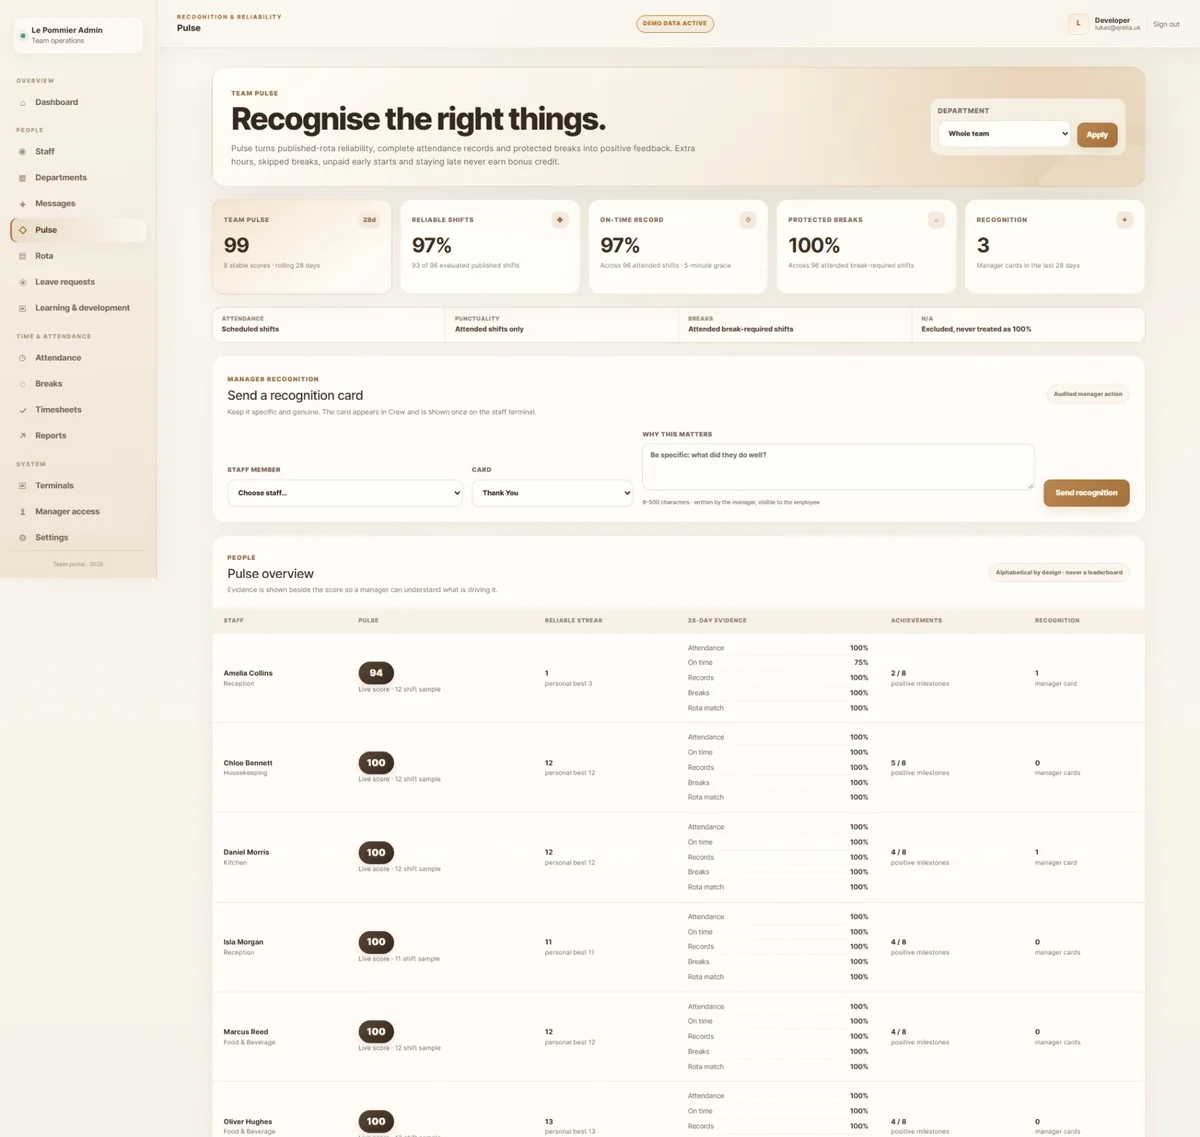Navigate to Manager access

[67, 512]
